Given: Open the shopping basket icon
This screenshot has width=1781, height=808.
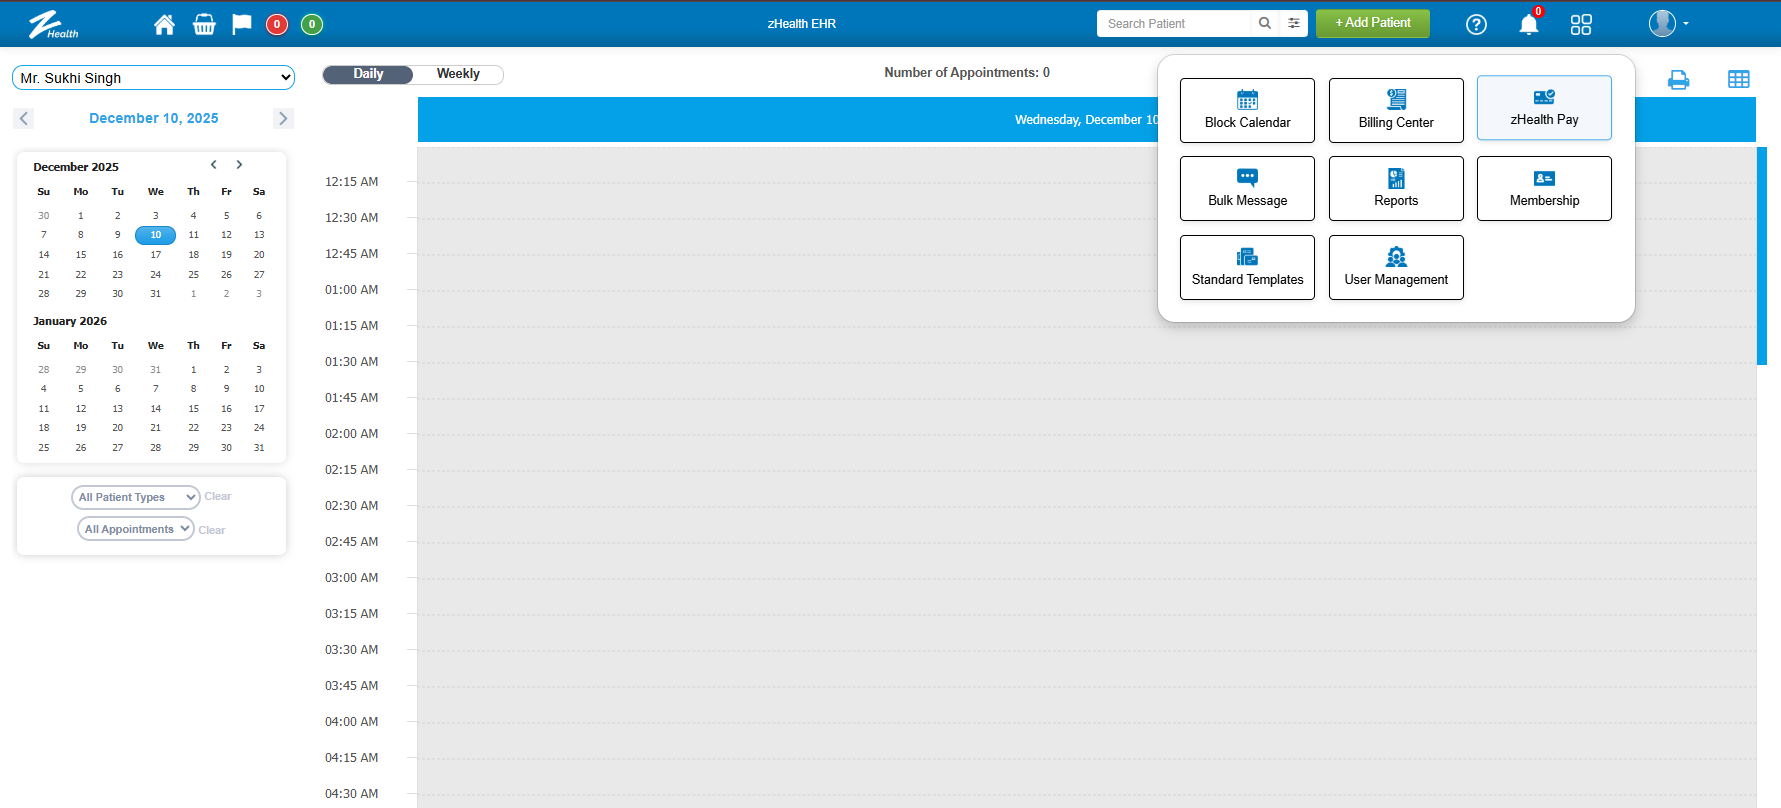Looking at the screenshot, I should (204, 24).
